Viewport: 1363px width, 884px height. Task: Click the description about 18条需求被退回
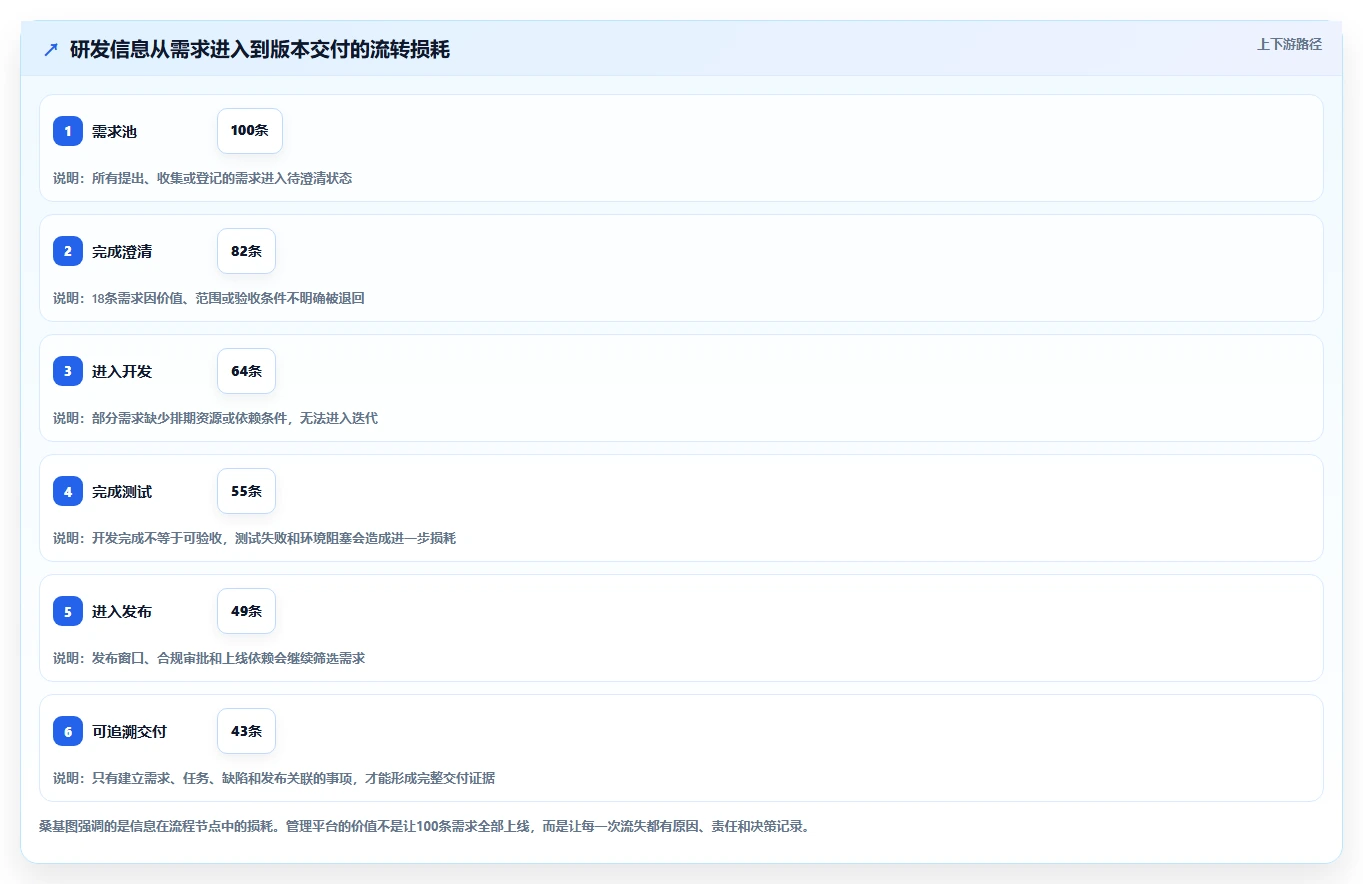point(209,298)
